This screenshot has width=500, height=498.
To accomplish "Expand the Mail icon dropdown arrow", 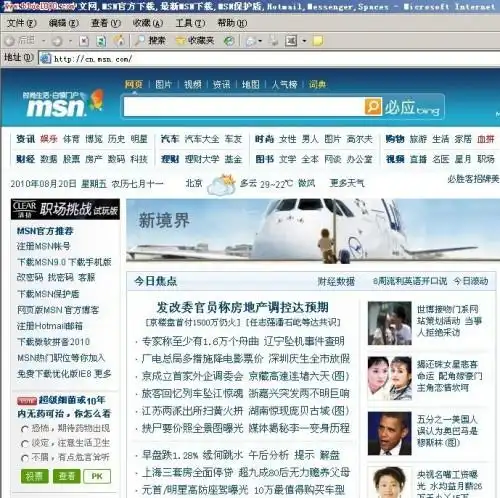I will [x=260, y=41].
